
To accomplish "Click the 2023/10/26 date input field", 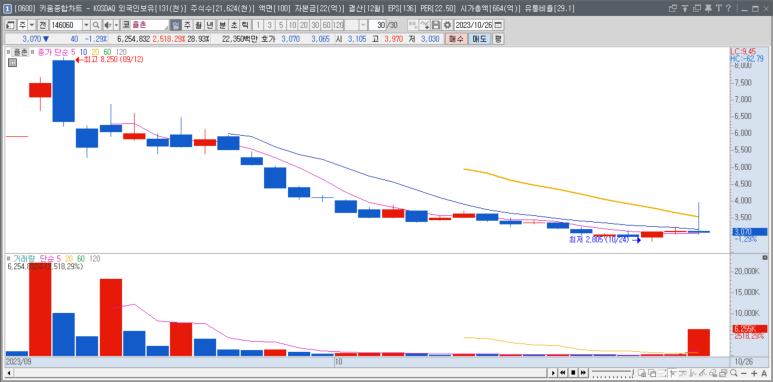I will click(474, 25).
